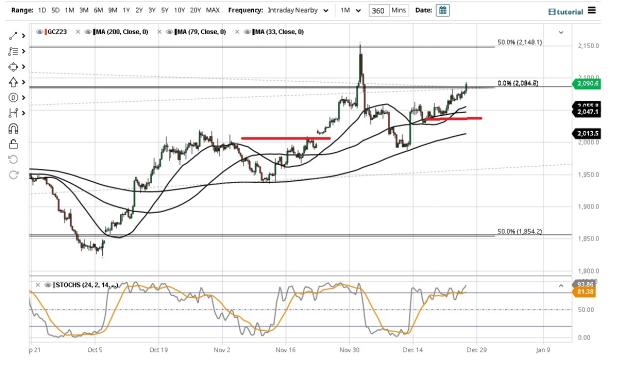Expand arrow marker tool options
This screenshot has height=365, width=625.
pyautogui.click(x=24, y=82)
